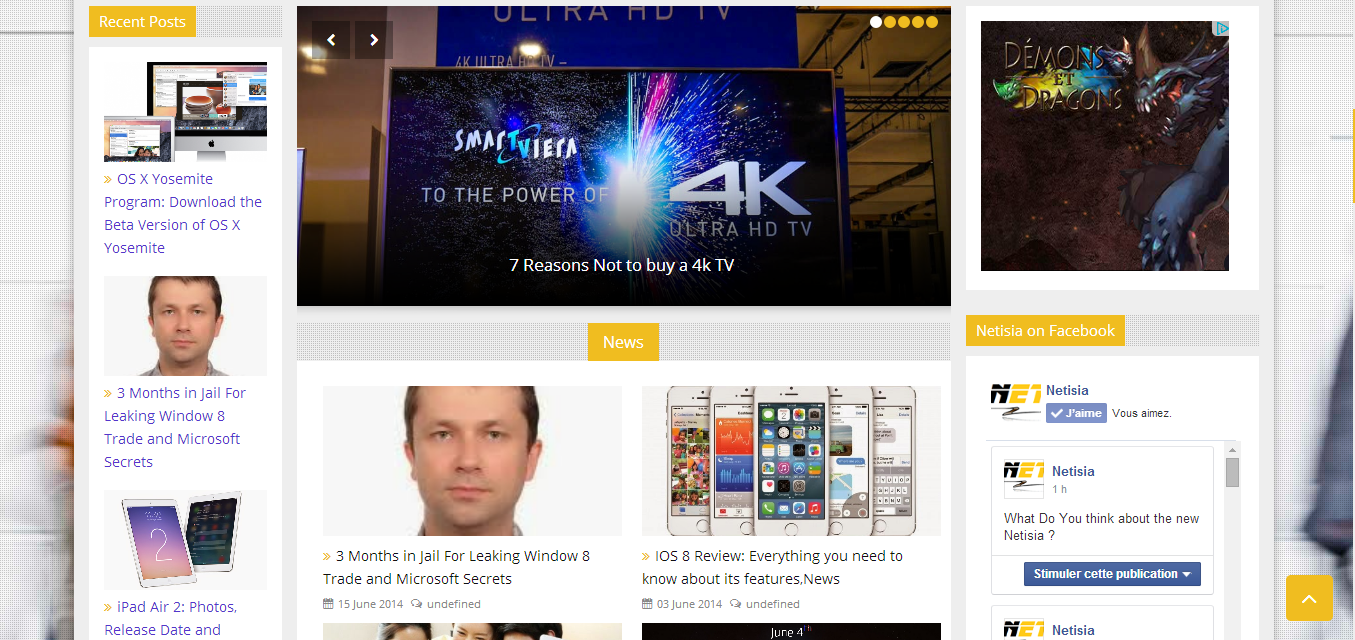Image resolution: width=1355 pixels, height=640 pixels.
Task: Select the last slider pagination dot
Action: (932, 22)
